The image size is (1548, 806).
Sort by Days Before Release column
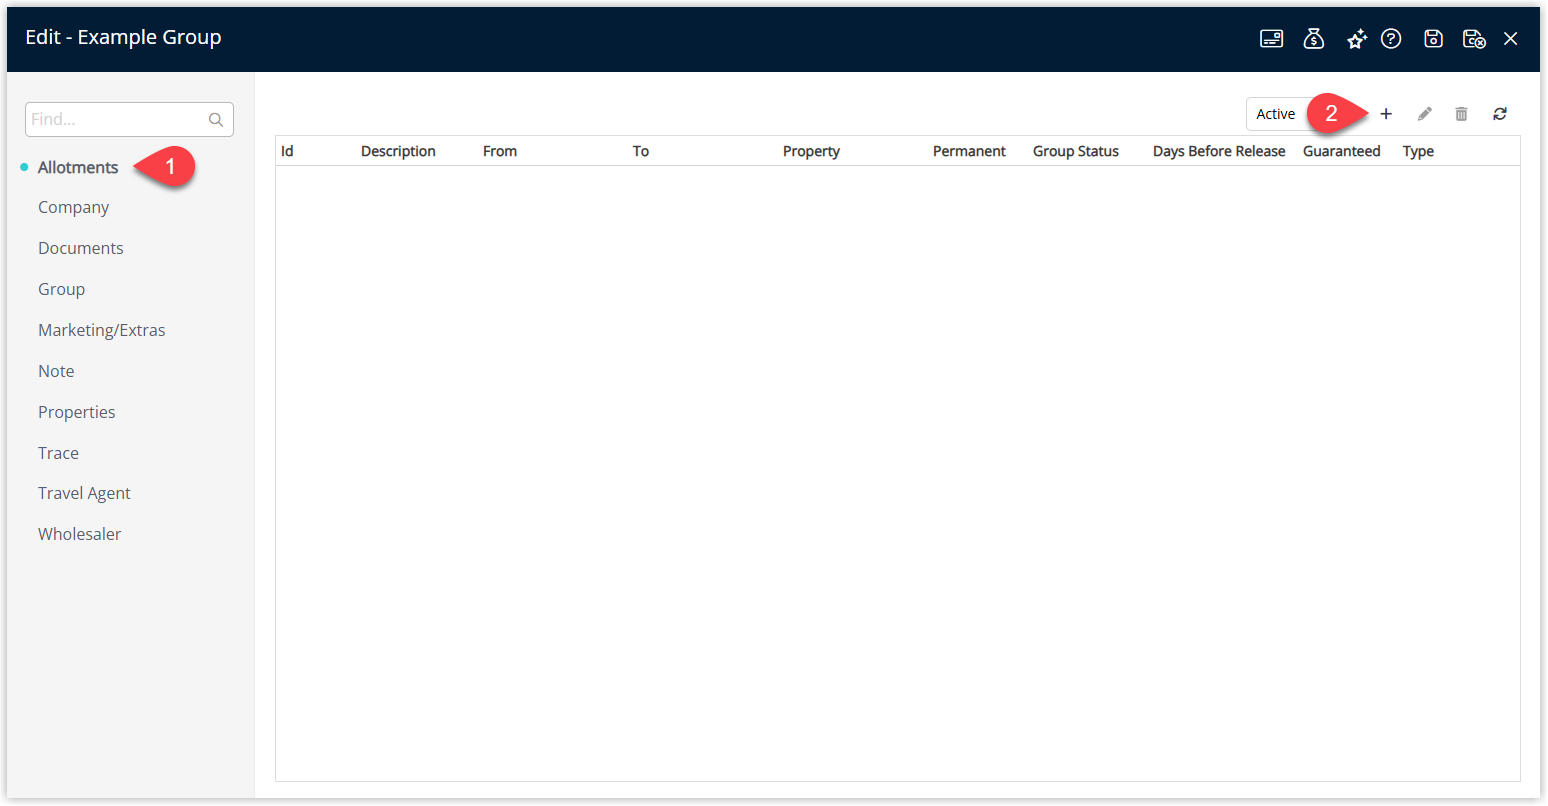pos(1219,151)
